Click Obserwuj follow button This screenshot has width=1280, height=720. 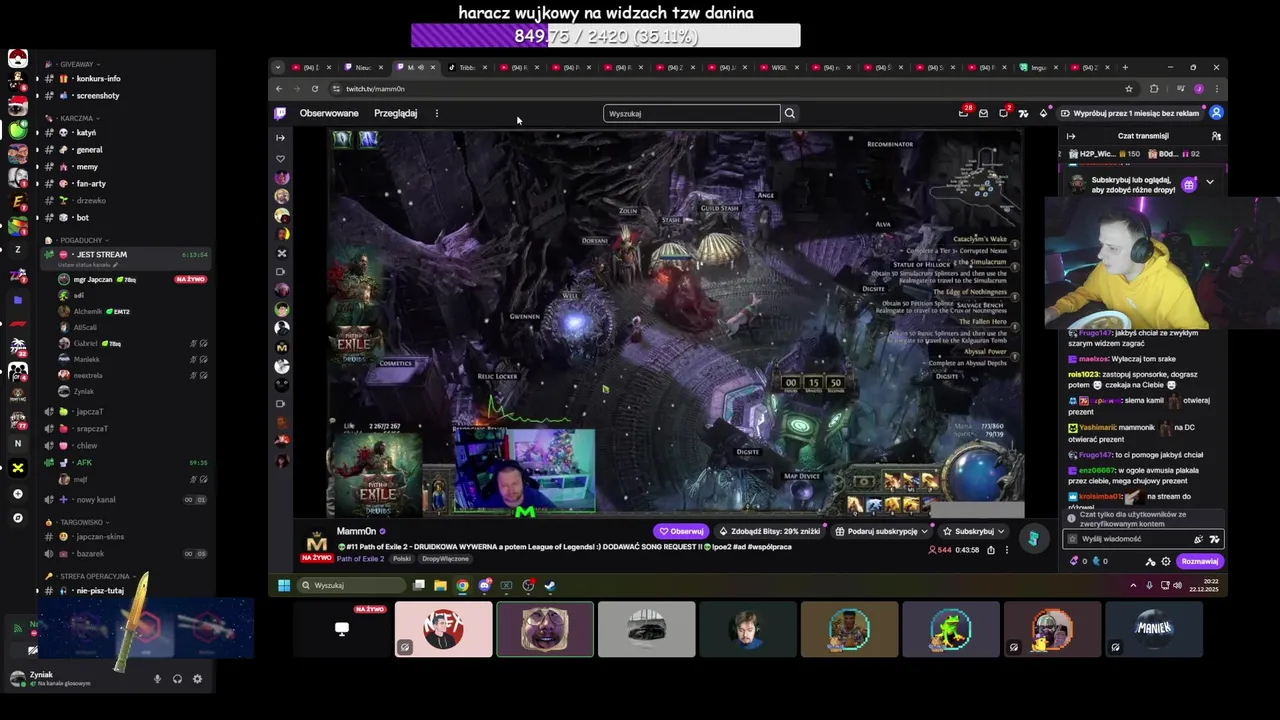pos(681,531)
